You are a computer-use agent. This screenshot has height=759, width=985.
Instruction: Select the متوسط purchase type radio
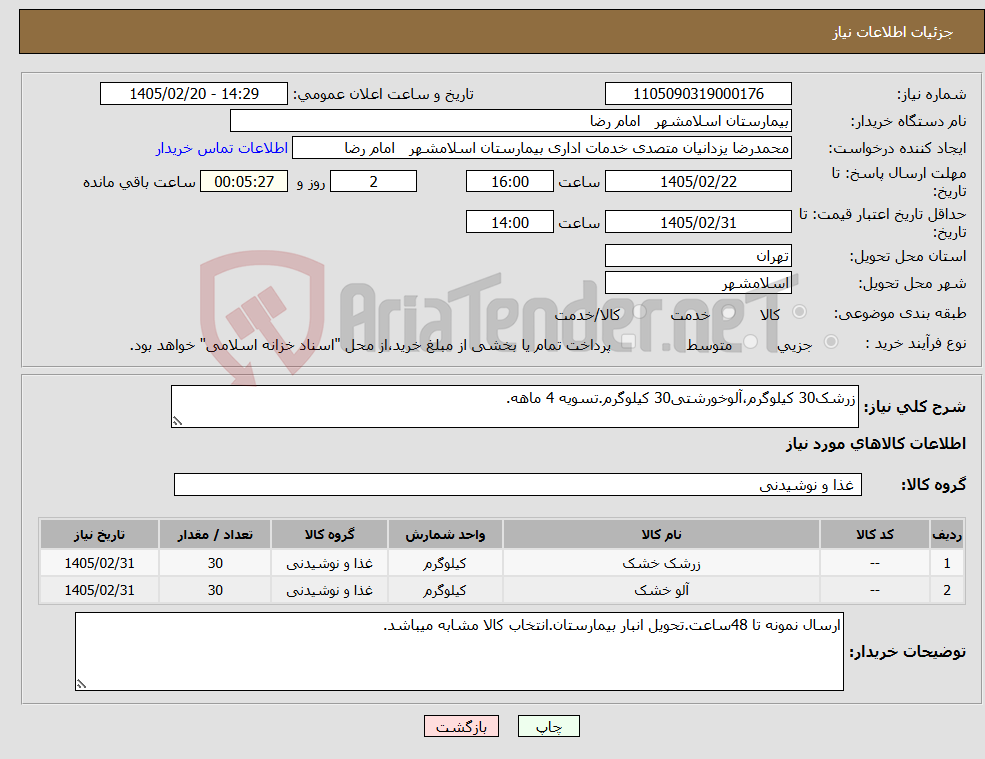751,342
